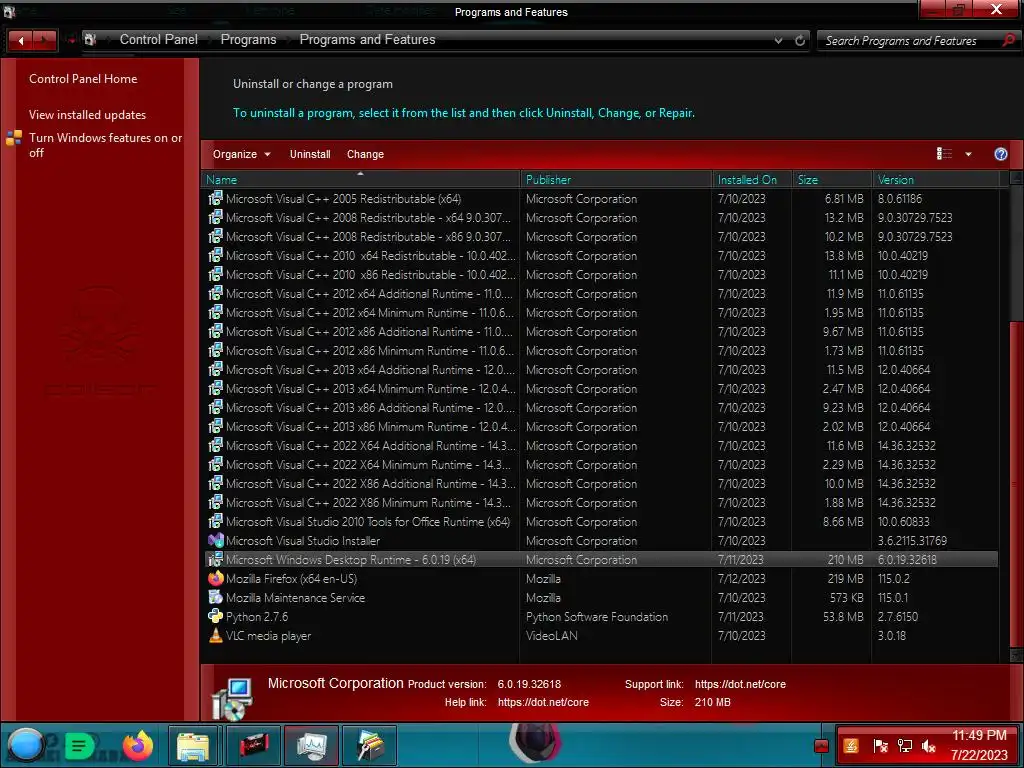
Task: Click the shield icon beside Turn Windows features
Action: 14,138
